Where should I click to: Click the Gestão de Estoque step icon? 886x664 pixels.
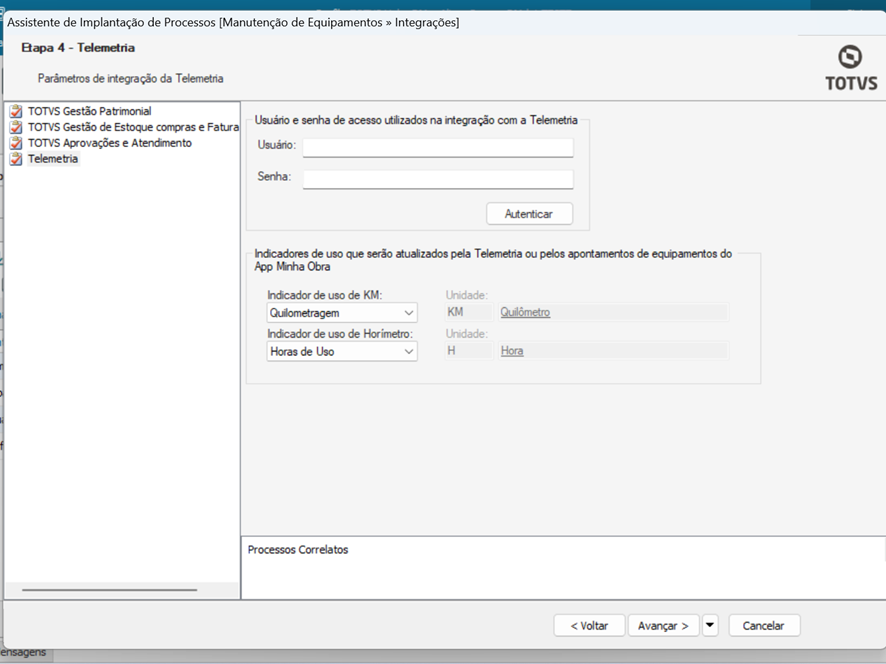[x=16, y=128]
